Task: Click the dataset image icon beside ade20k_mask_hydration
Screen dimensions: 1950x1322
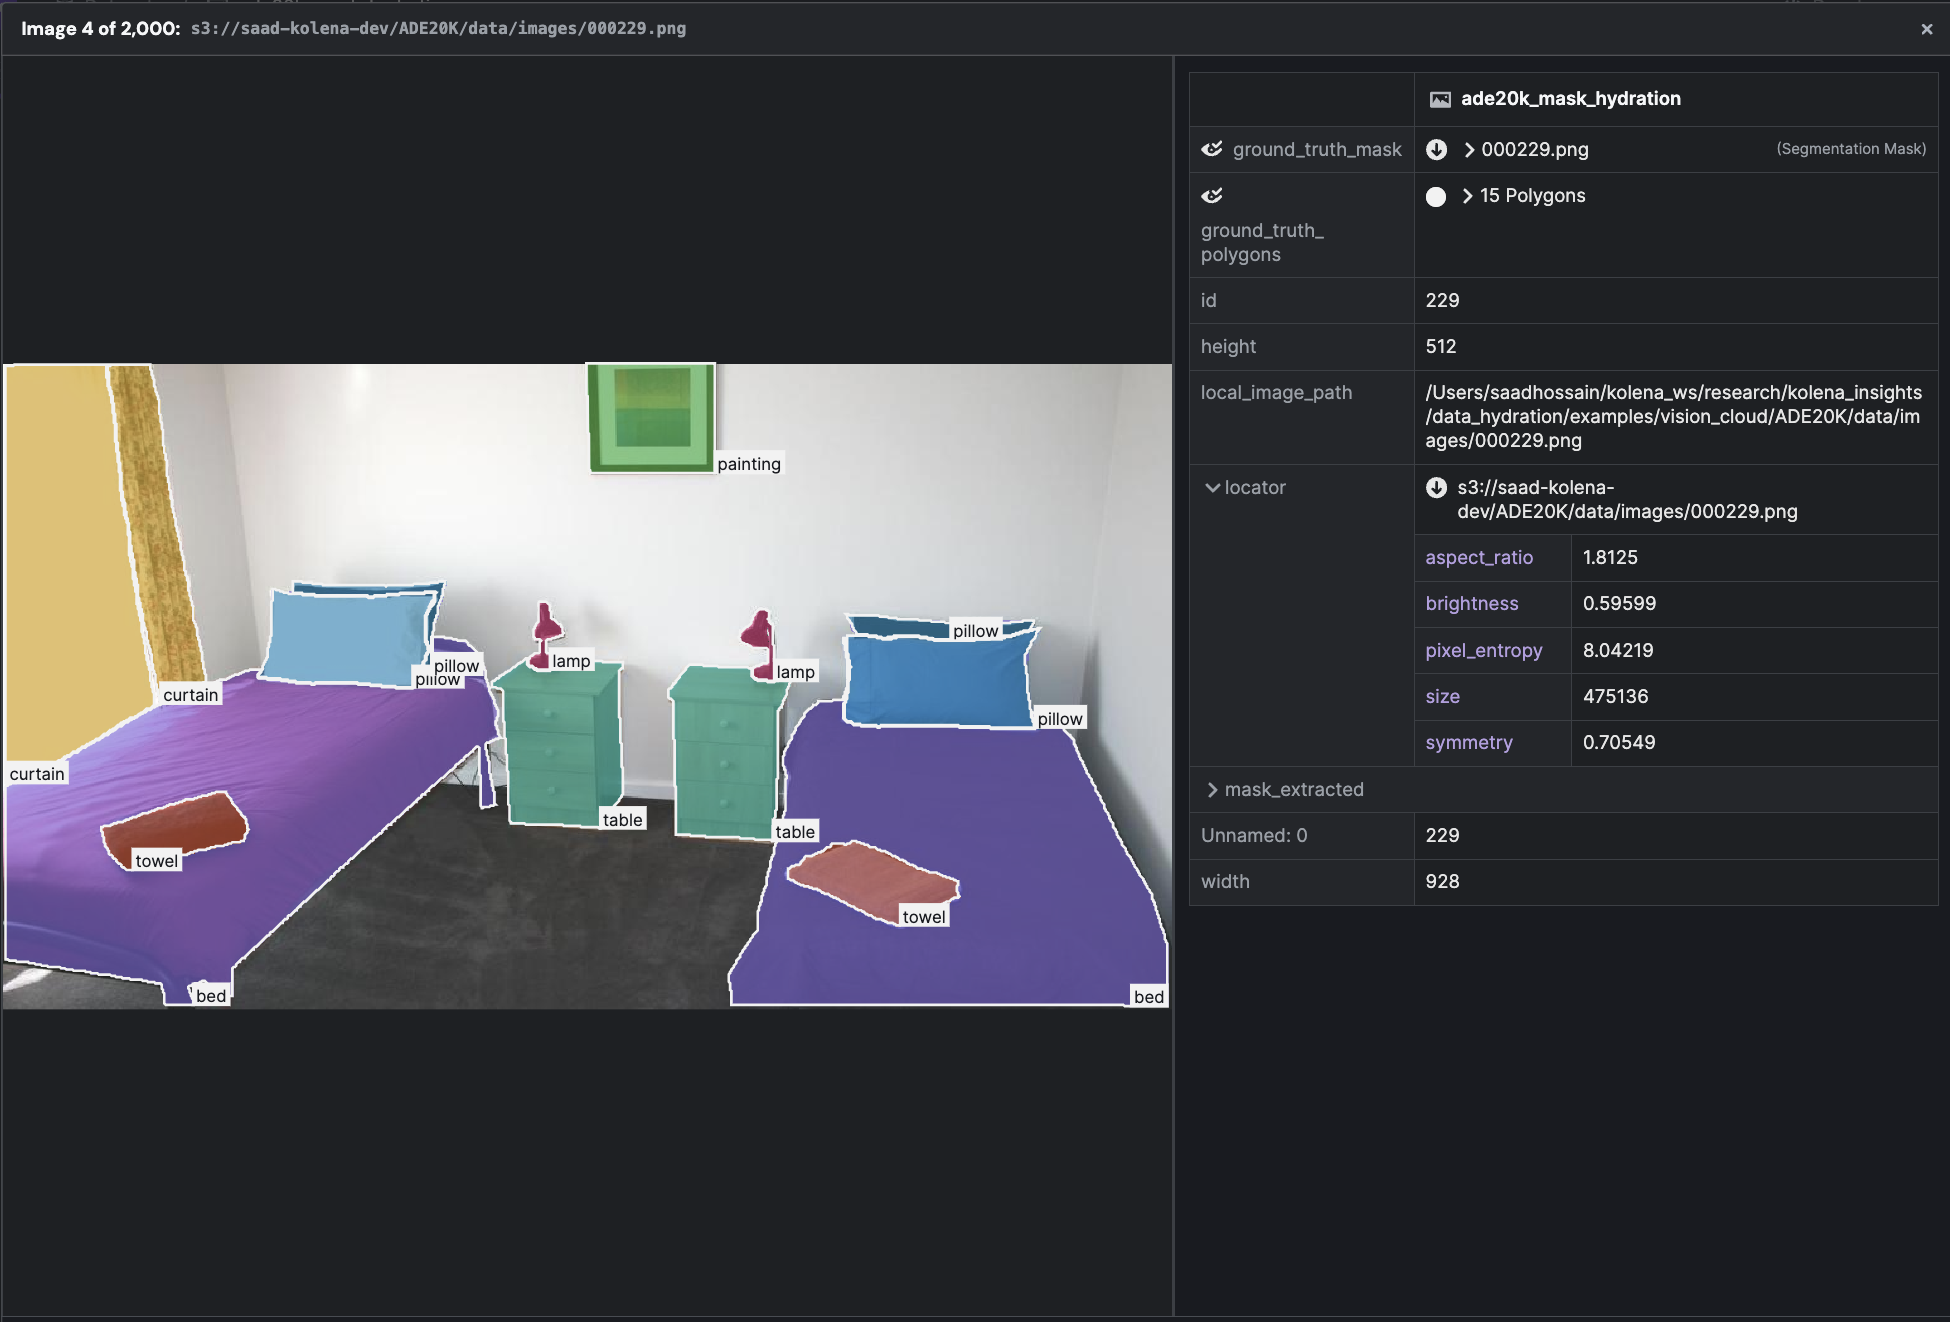Action: (x=1440, y=99)
